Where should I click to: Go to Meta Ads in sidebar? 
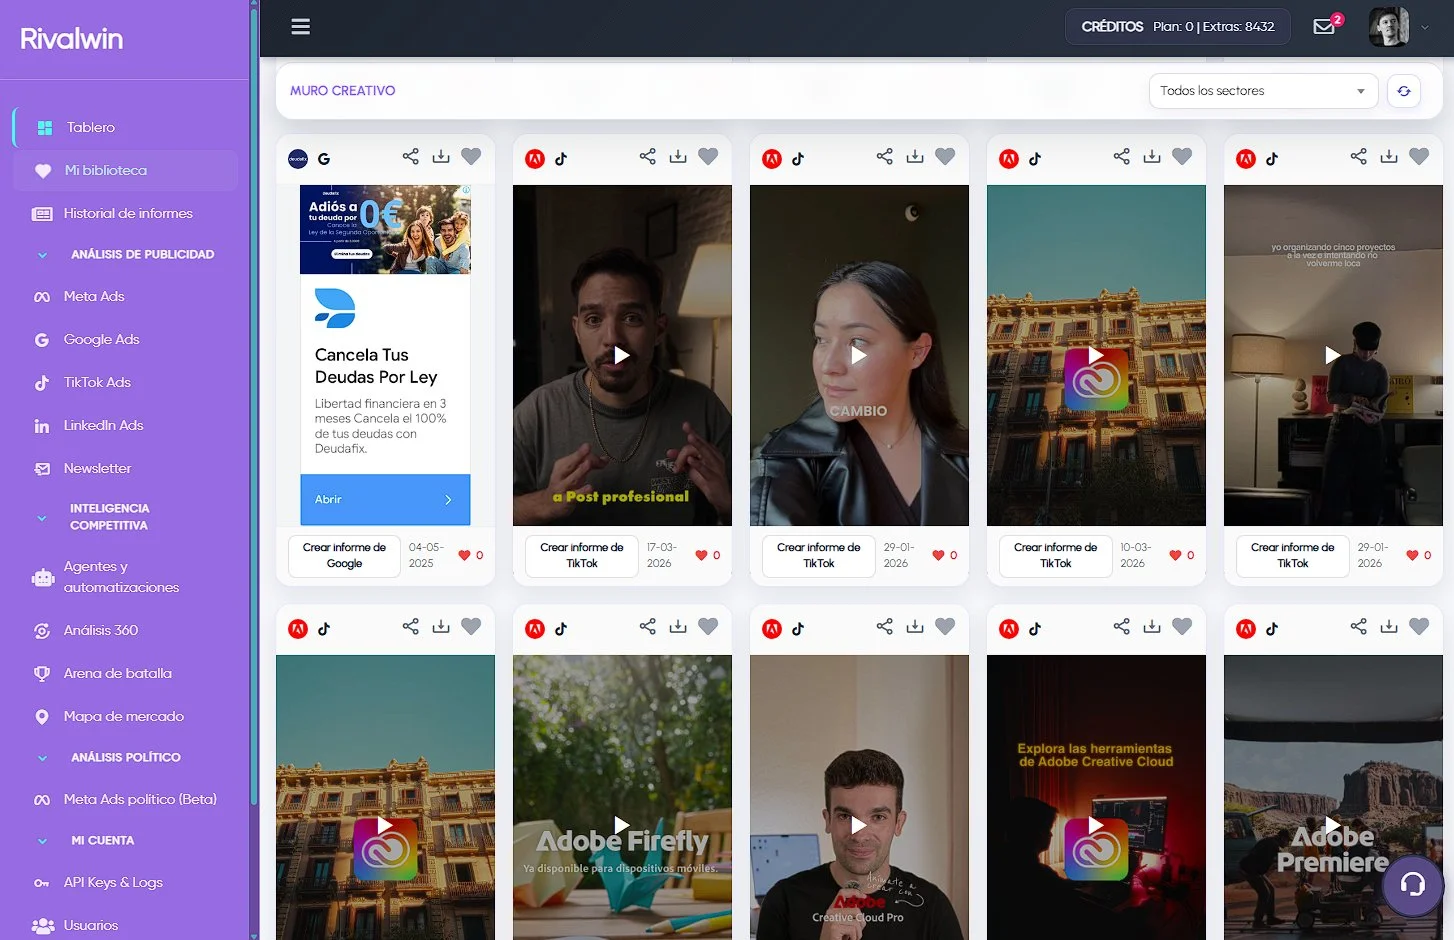tap(94, 297)
